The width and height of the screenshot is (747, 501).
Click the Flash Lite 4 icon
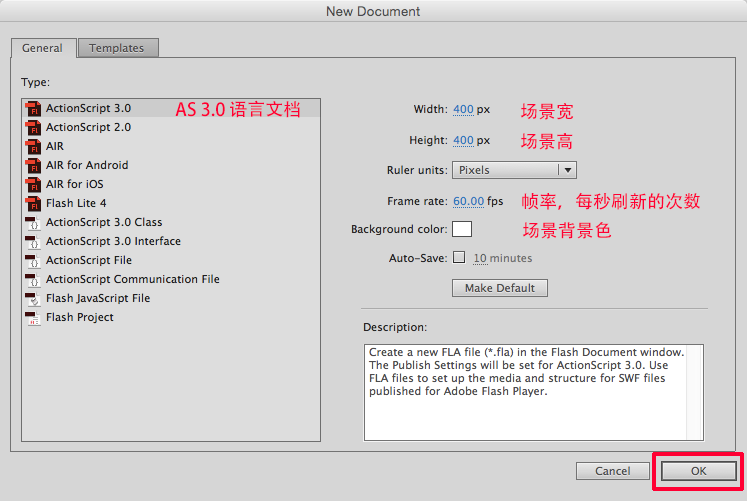pyautogui.click(x=33, y=203)
